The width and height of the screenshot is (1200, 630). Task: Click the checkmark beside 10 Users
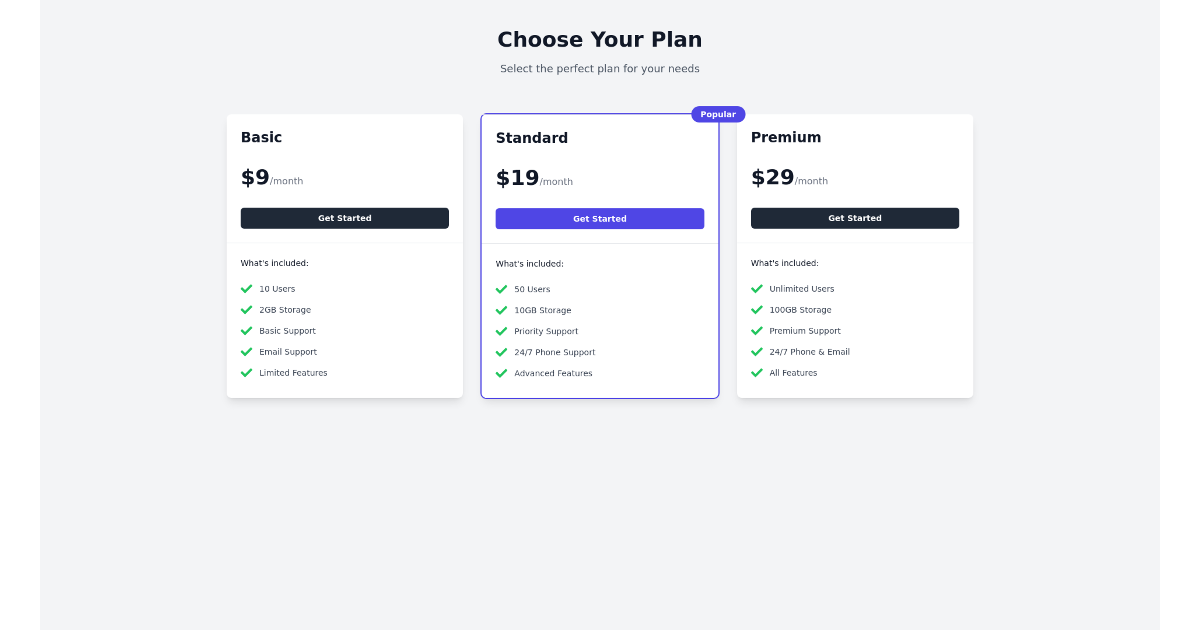[246, 288]
